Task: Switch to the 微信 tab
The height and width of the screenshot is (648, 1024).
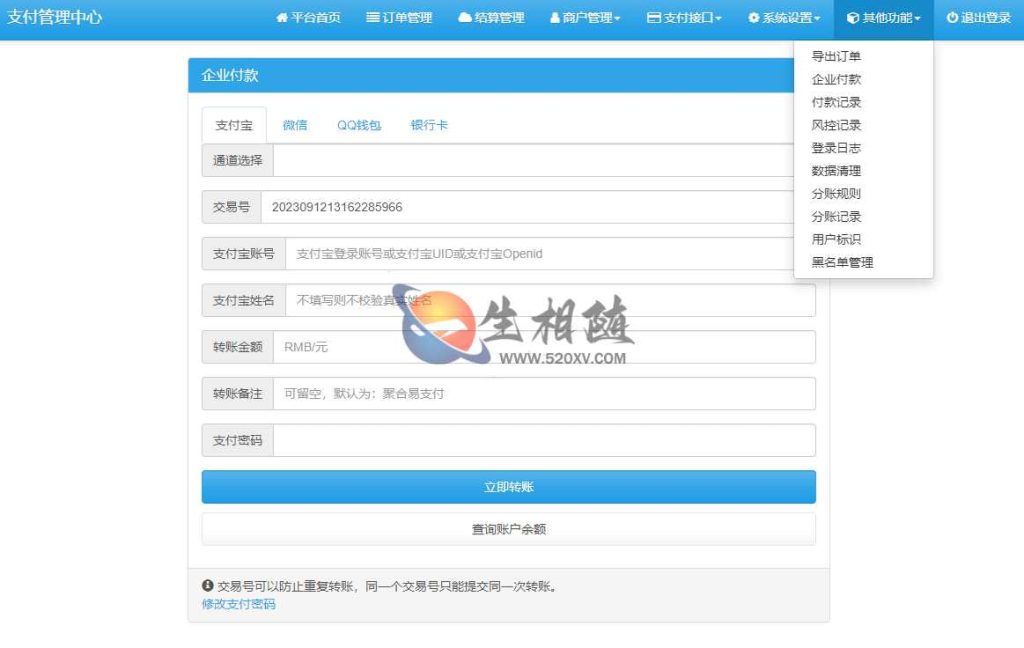Action: tap(297, 124)
